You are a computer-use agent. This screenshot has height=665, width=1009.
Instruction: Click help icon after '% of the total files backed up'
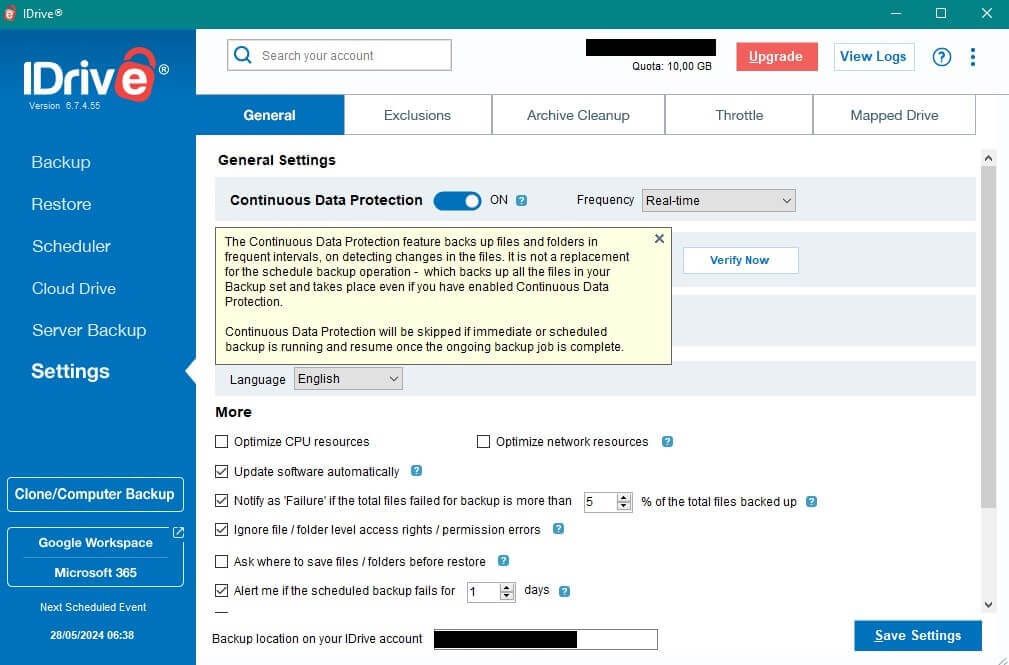tap(811, 501)
